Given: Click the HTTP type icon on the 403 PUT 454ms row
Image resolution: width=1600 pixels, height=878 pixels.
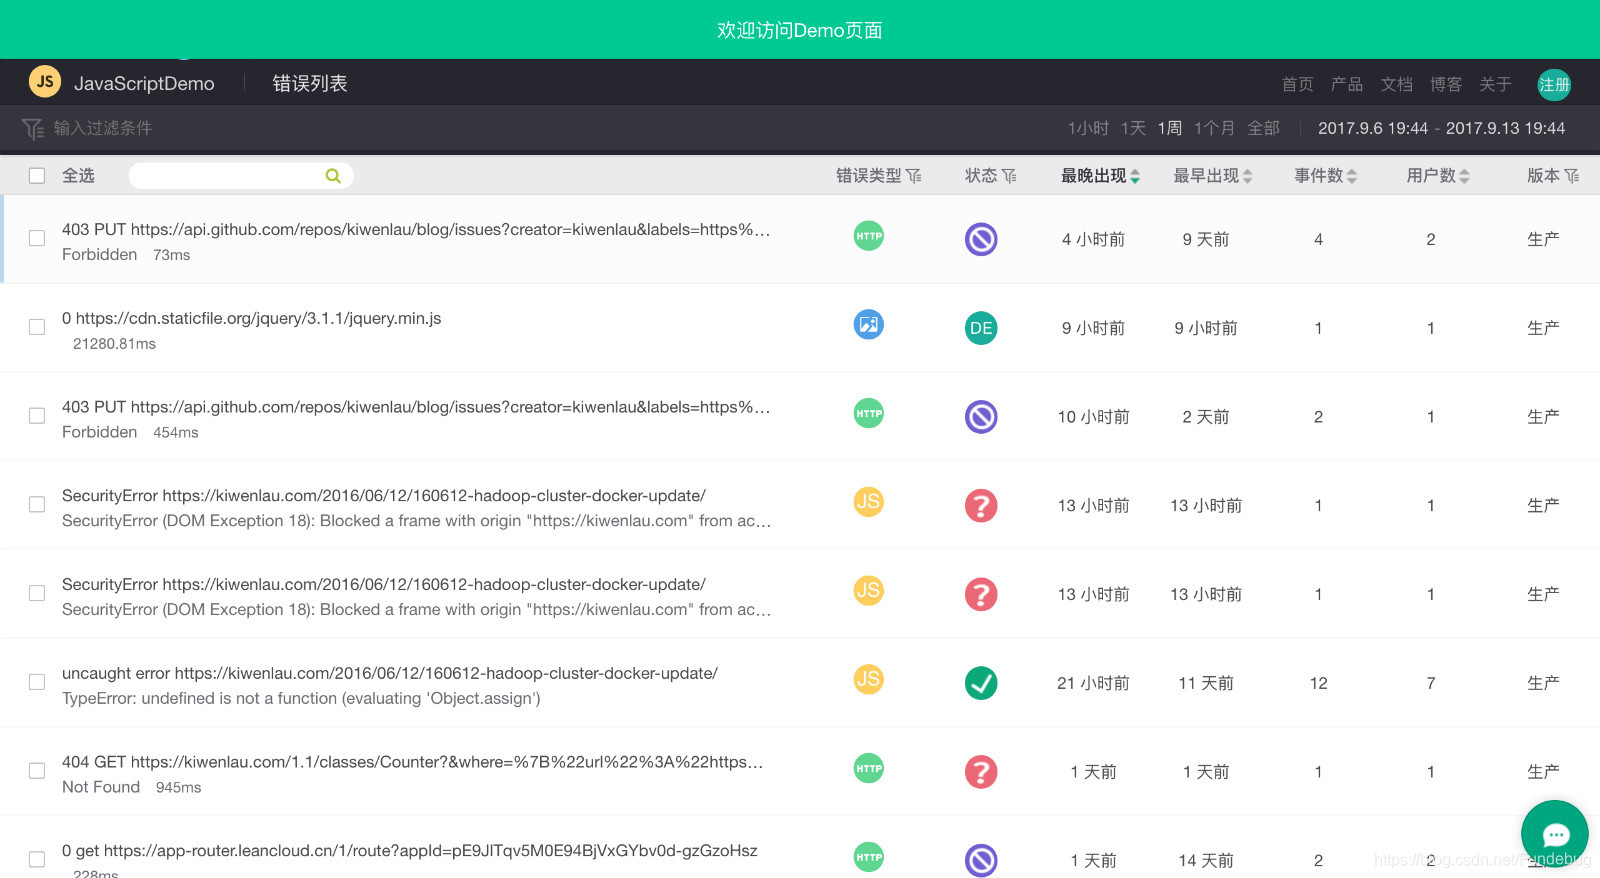Looking at the screenshot, I should click(869, 413).
